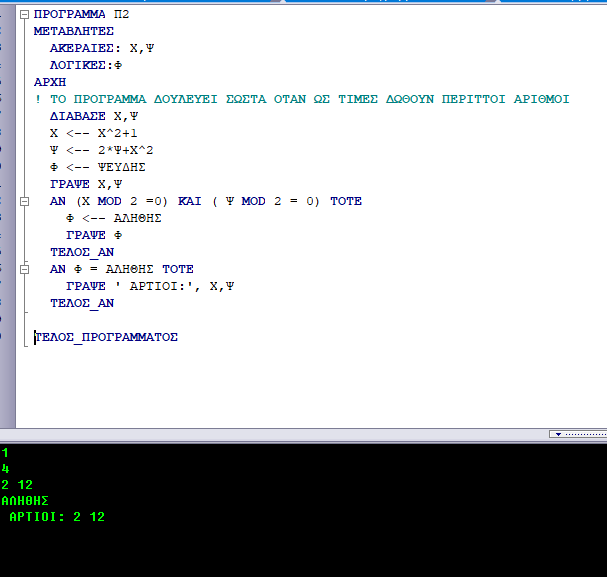The width and height of the screenshot is (607, 577).
Task: Click the input value 4 in the console
Action: 6,469
